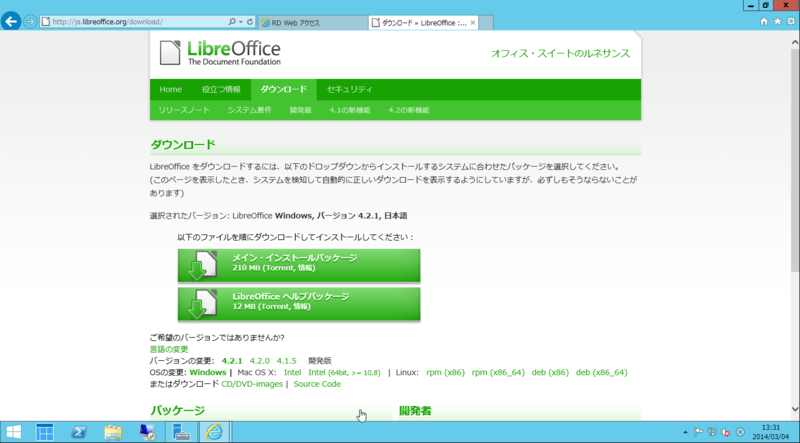Choose Linux deb (x86_64) link
The image size is (800, 443).
(x=602, y=373)
